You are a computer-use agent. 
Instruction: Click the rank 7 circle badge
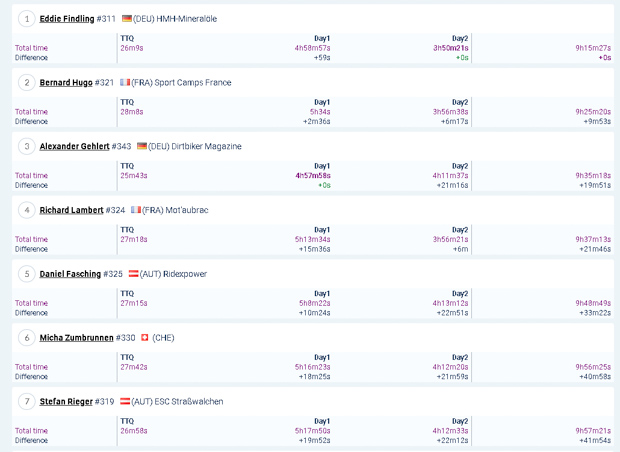[27, 402]
